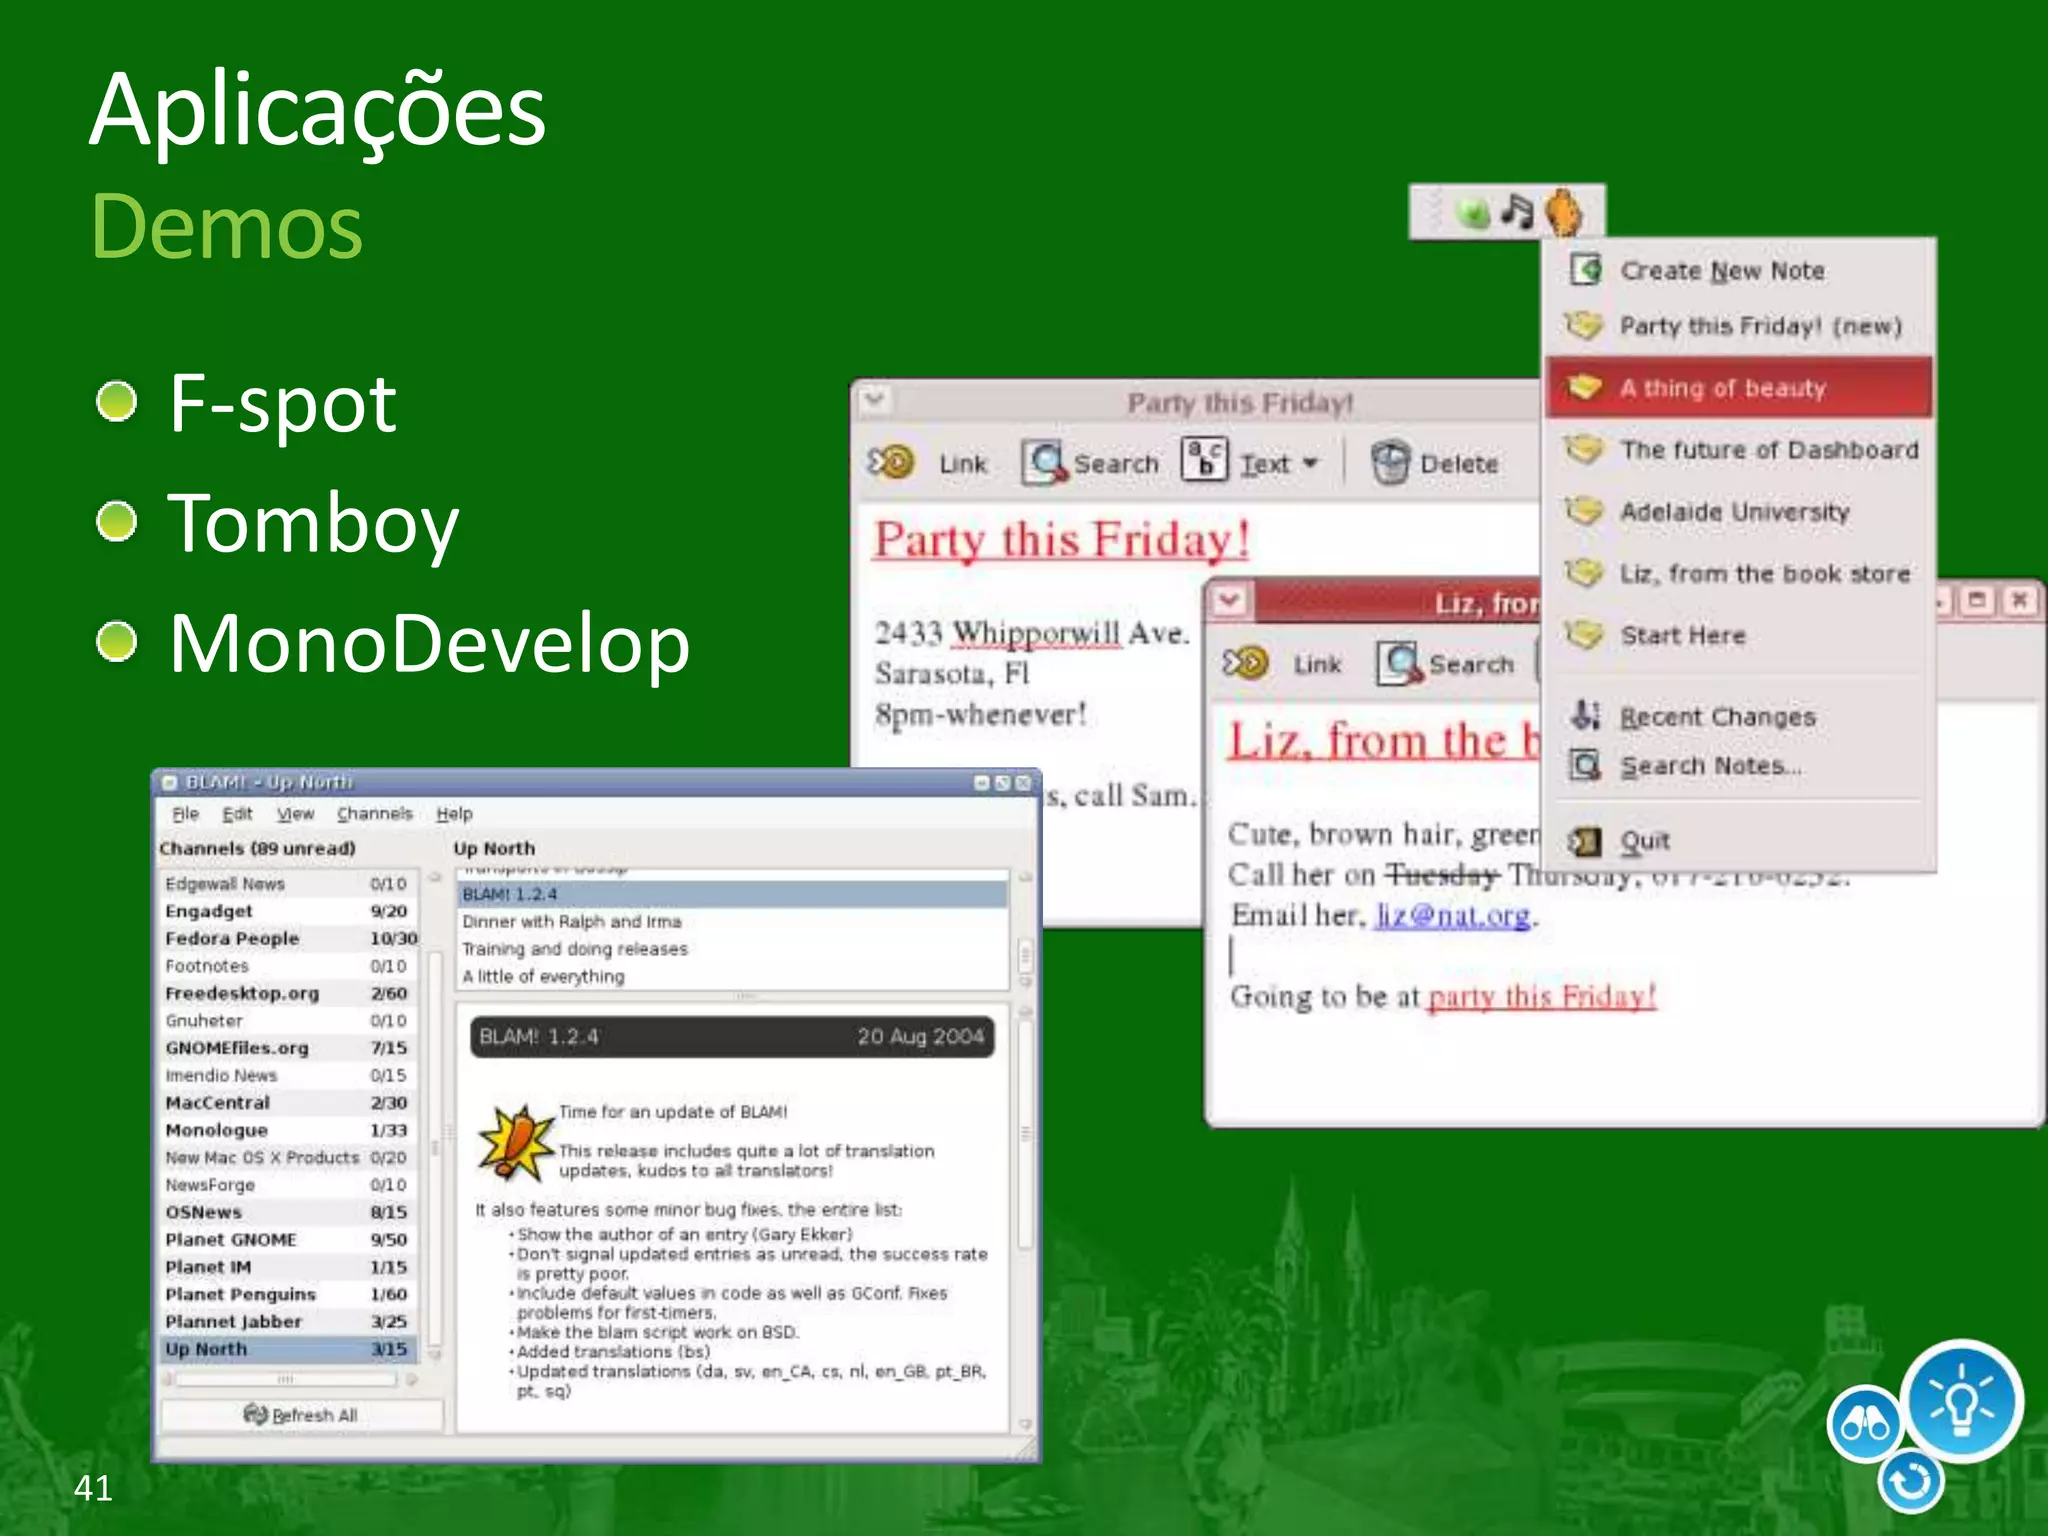The width and height of the screenshot is (2048, 1536).
Task: Click the Whipporwill address word in Party note
Action: pyautogui.click(x=1036, y=634)
